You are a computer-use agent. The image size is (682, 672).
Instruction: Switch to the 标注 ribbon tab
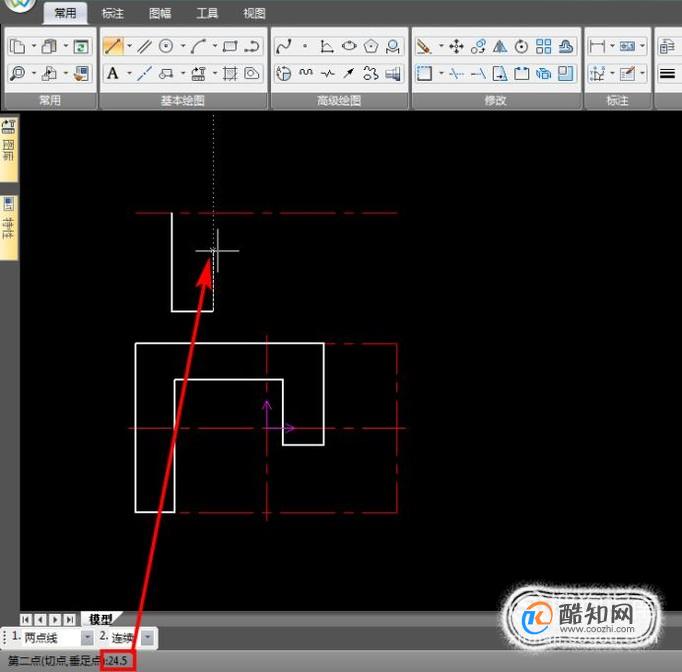(x=113, y=13)
